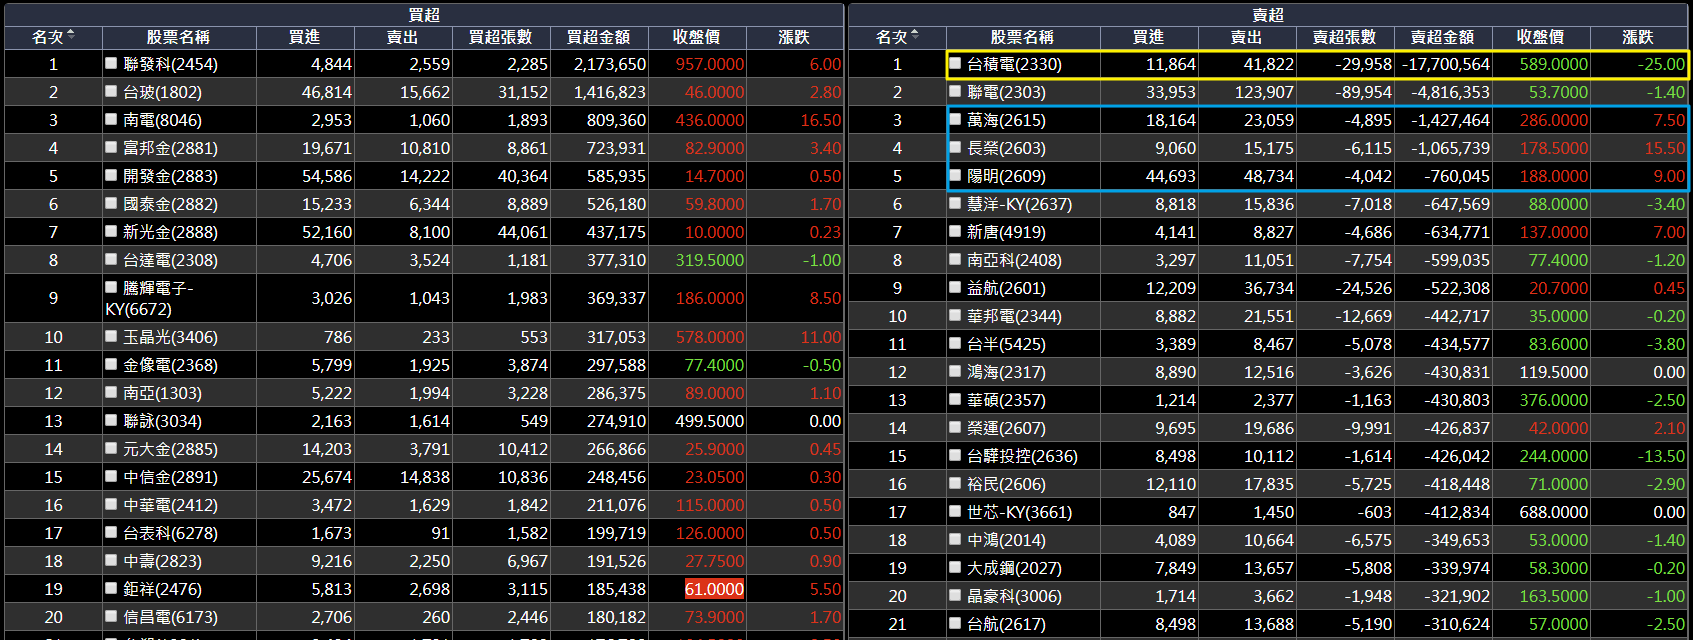The image size is (1693, 640).
Task: Click 收盤價 header in the 賣超 table
Action: coord(1541,37)
